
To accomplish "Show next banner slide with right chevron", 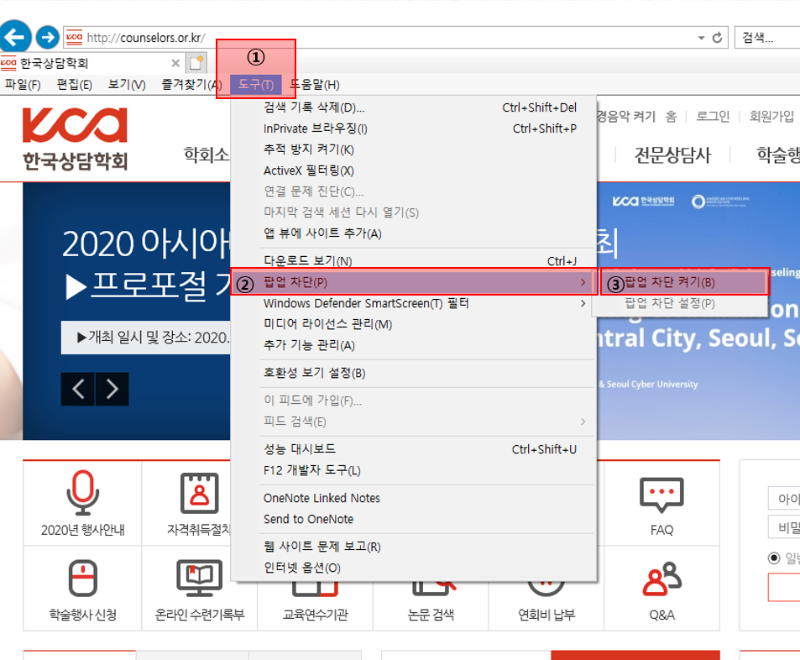I will (x=112, y=389).
